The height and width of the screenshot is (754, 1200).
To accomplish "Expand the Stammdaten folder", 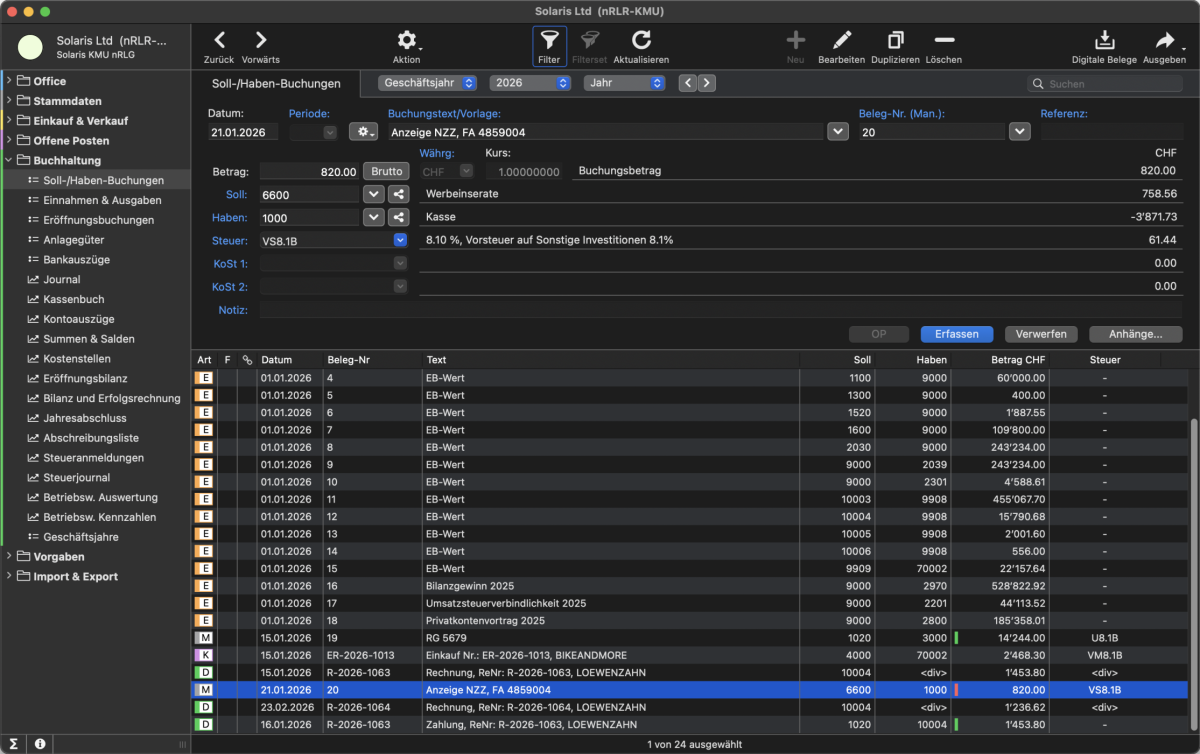I will click(10, 101).
